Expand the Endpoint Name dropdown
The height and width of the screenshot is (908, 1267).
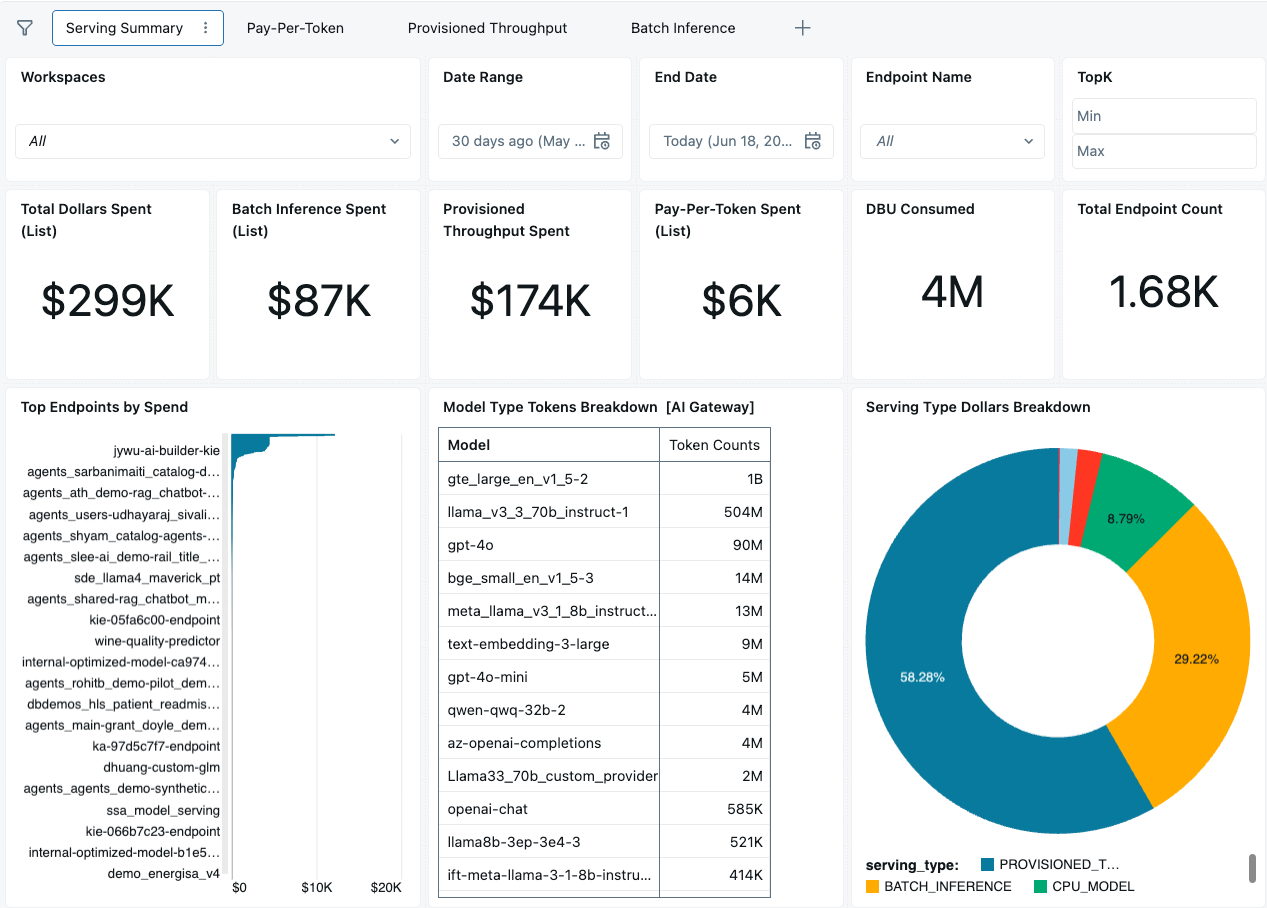pos(952,141)
